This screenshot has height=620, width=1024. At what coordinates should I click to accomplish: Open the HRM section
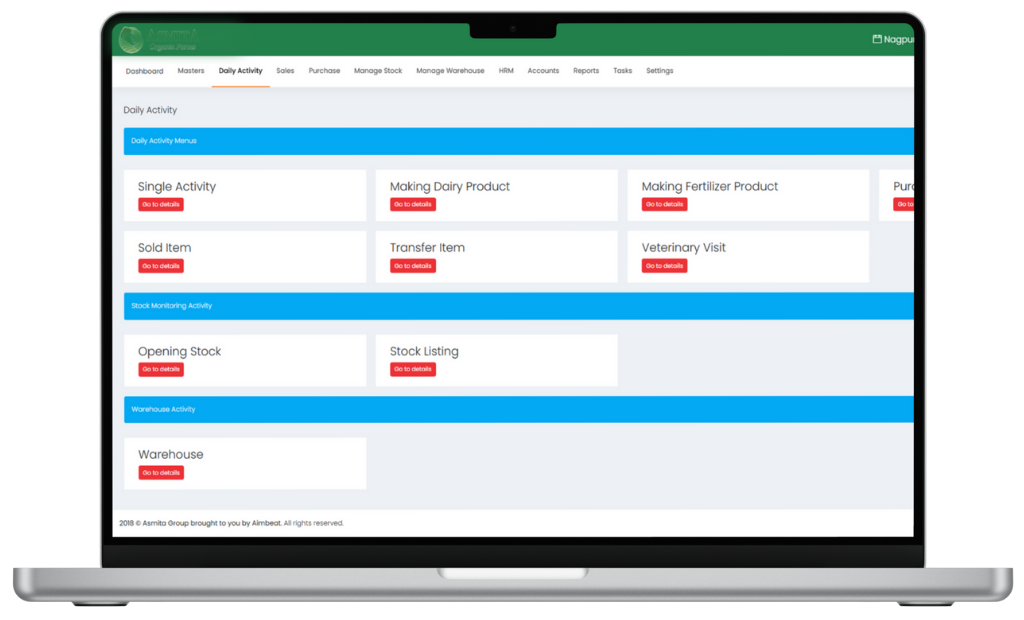(x=506, y=70)
